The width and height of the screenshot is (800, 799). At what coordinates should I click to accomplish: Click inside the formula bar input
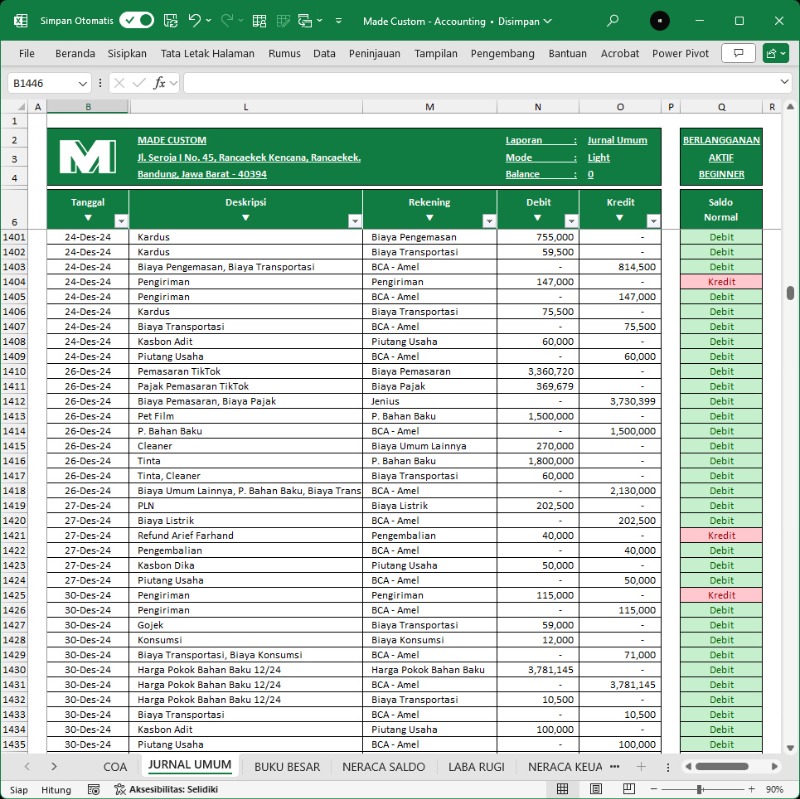click(x=480, y=83)
